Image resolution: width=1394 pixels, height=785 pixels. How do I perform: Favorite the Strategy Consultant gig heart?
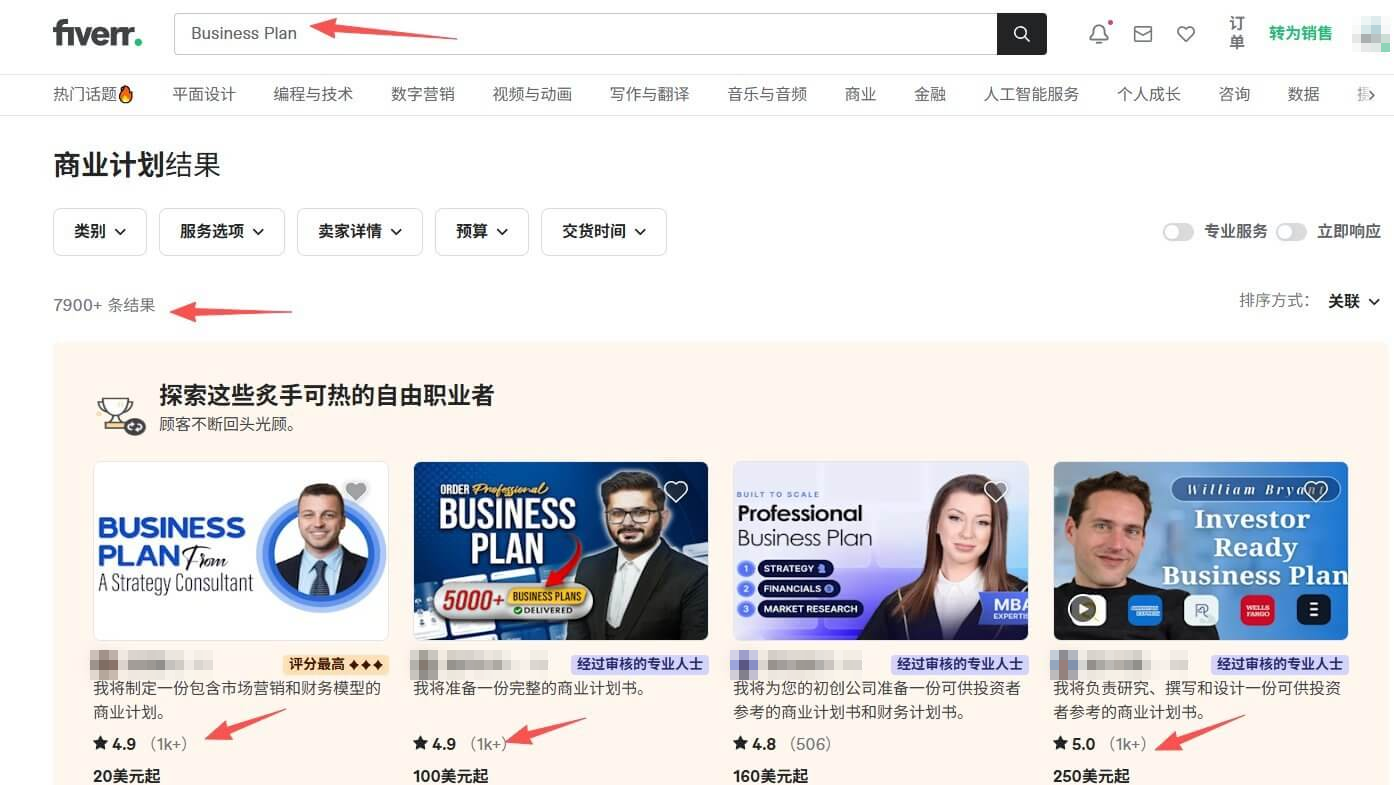[x=356, y=490]
